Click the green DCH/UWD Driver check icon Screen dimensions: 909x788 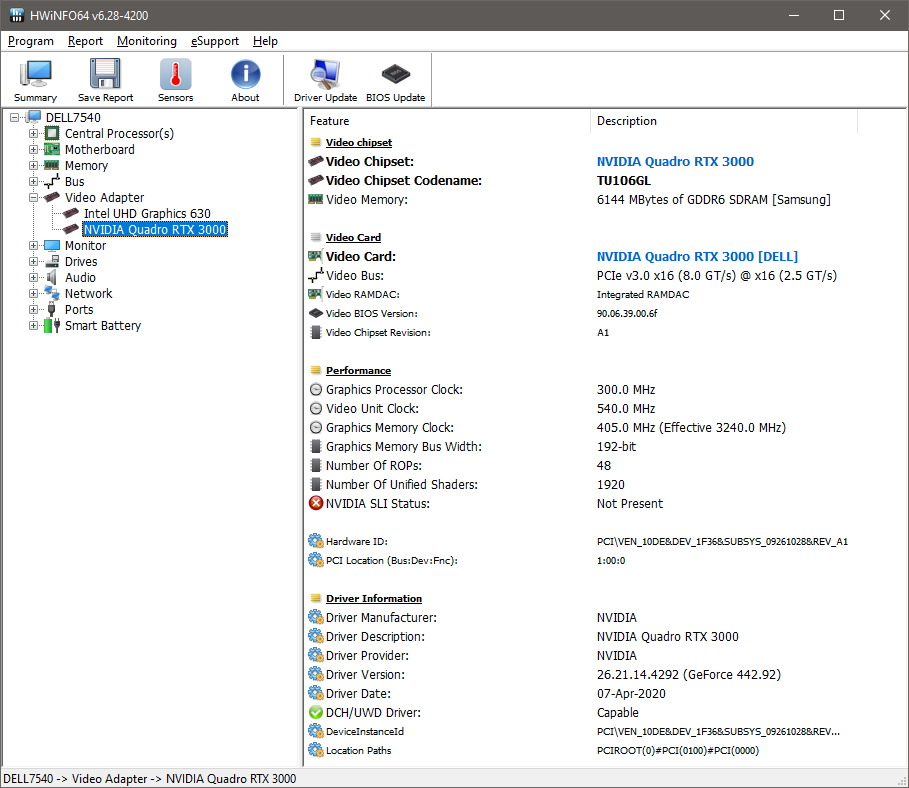tap(316, 712)
